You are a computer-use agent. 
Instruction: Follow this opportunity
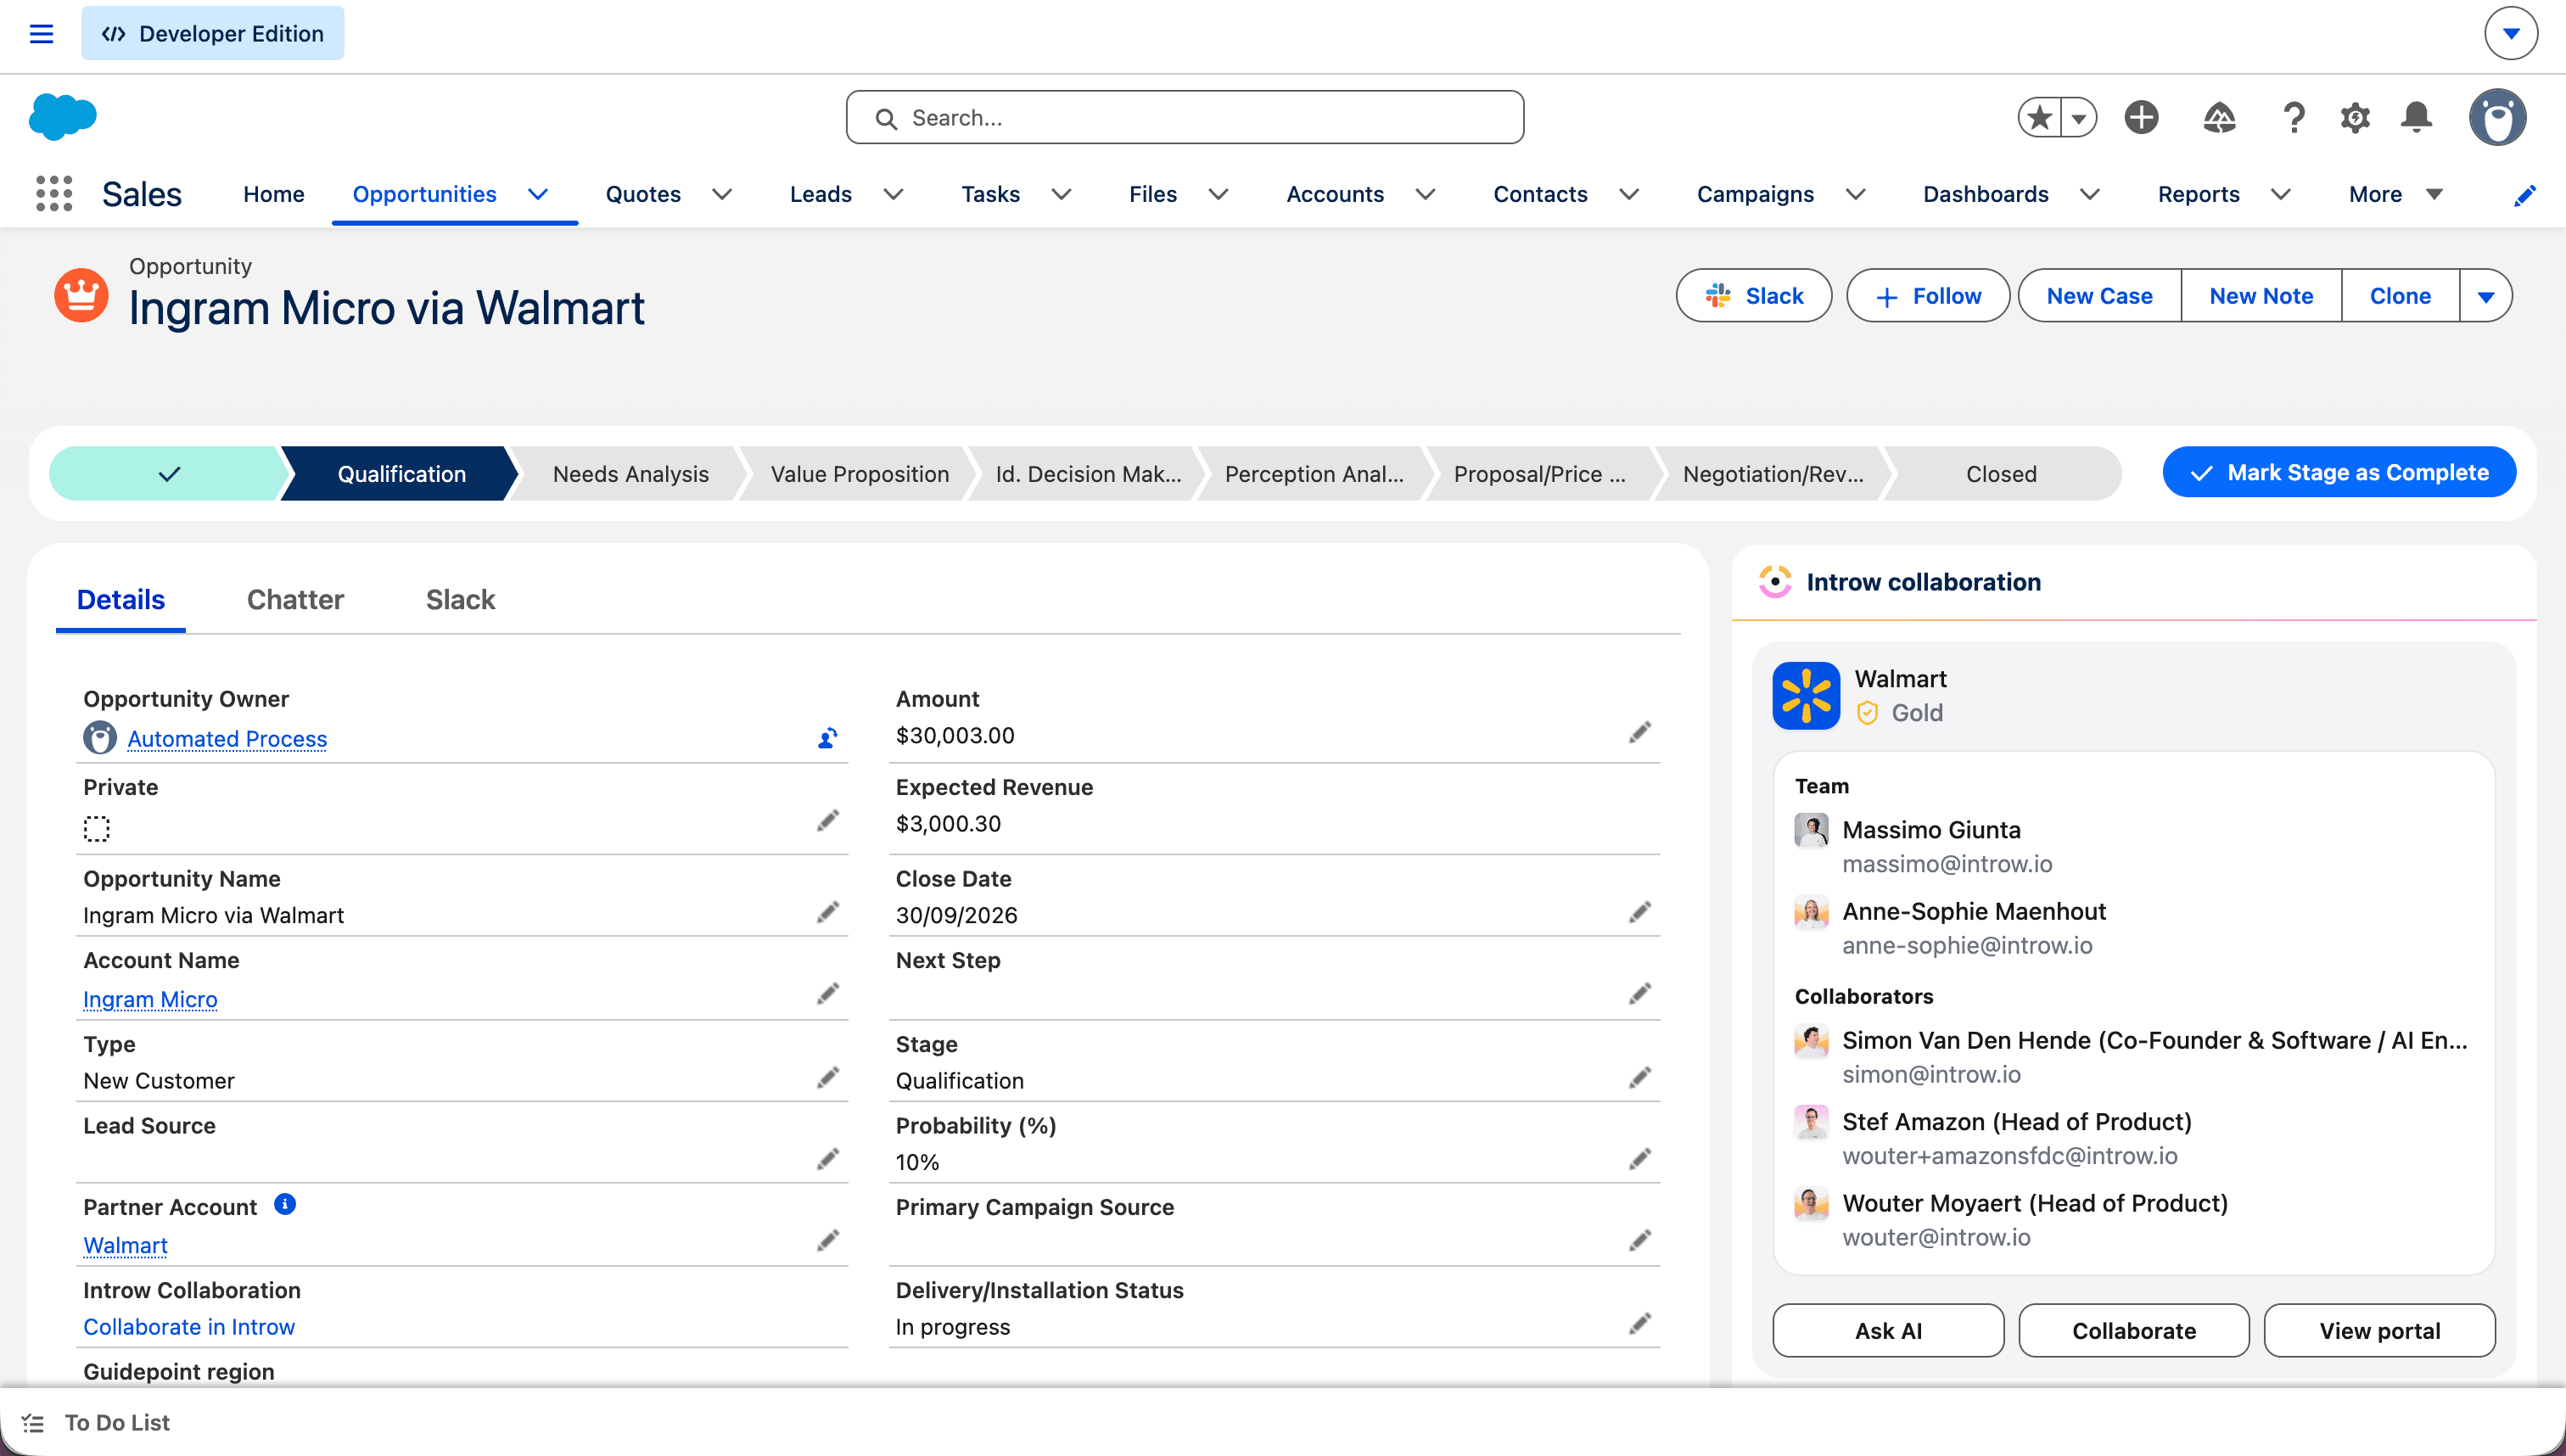point(1928,296)
